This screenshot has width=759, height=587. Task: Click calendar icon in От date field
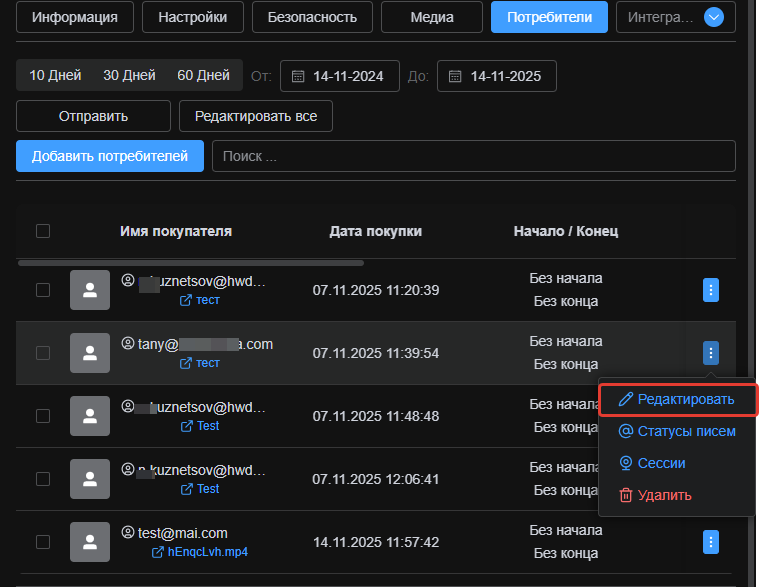point(298,76)
